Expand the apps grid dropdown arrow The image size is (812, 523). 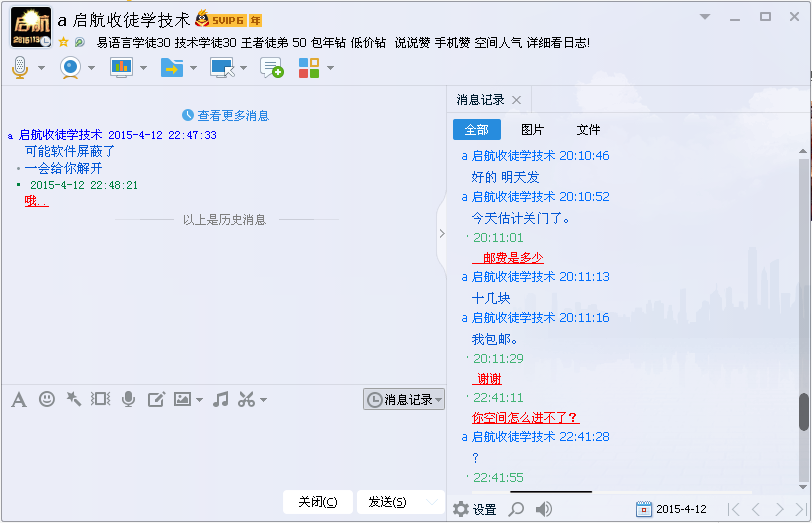click(x=330, y=68)
